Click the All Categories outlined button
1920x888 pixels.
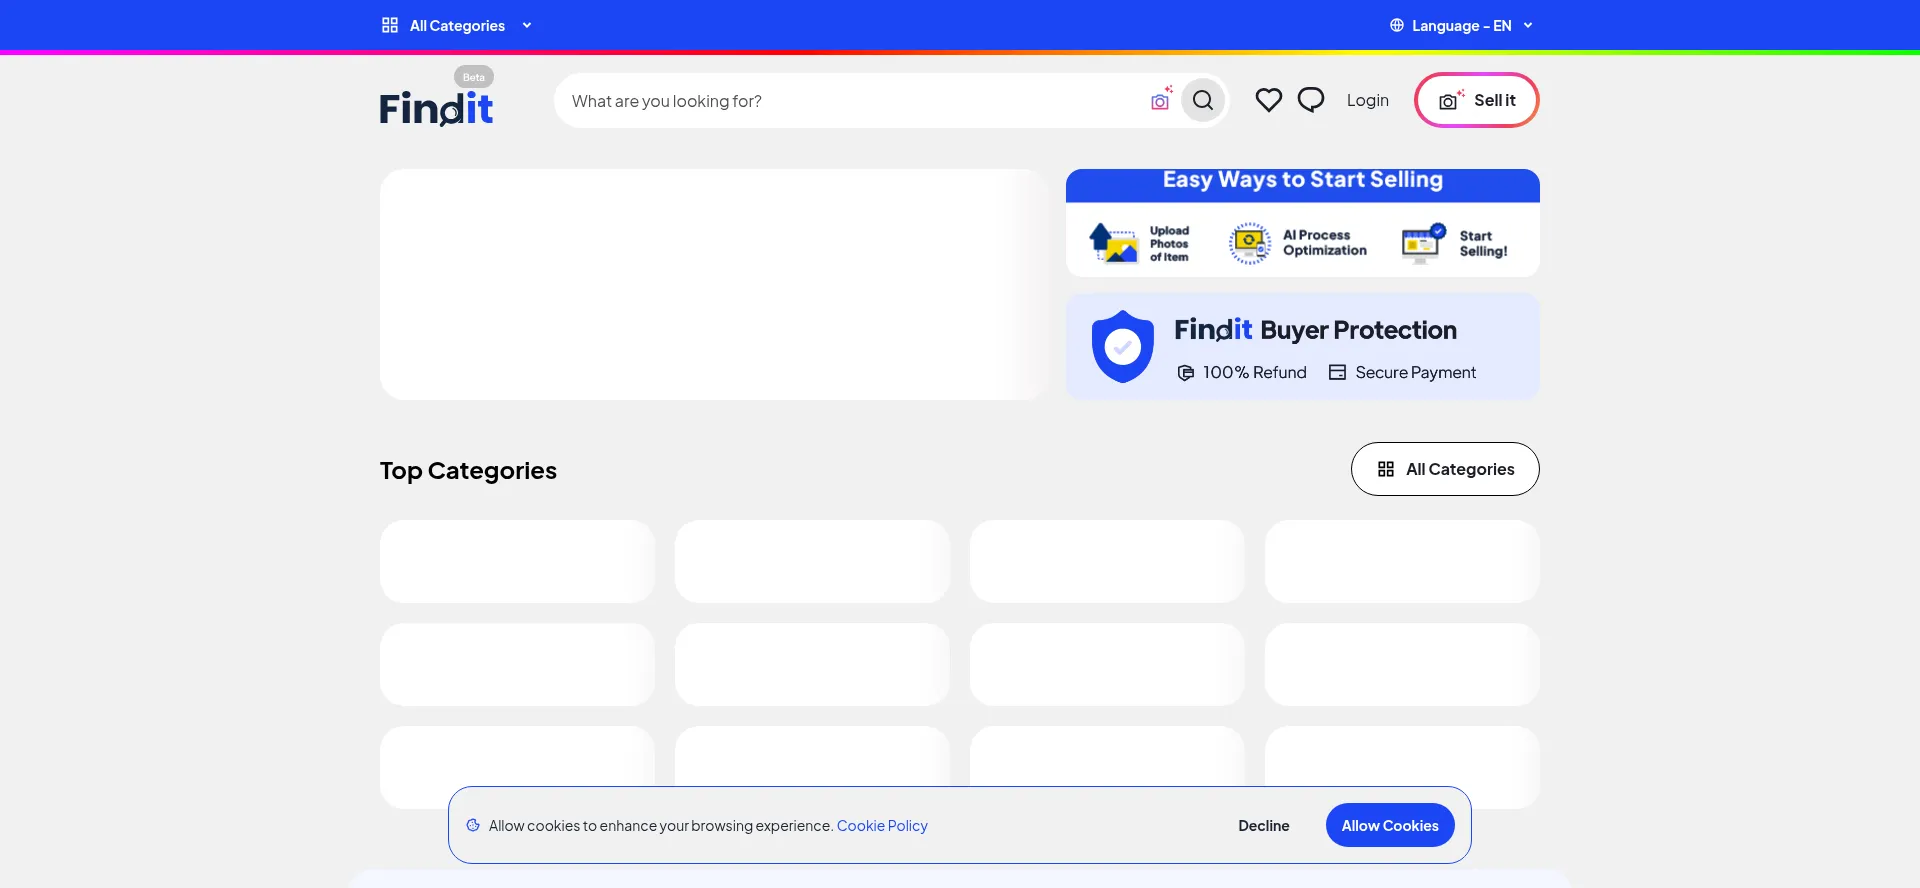point(1445,469)
